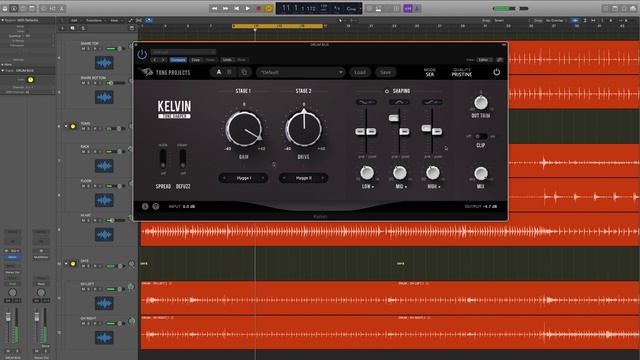Viewport: 640px width, 360px height.
Task: Open the Default preset dropdown in Kelvin
Action: pyautogui.click(x=300, y=72)
